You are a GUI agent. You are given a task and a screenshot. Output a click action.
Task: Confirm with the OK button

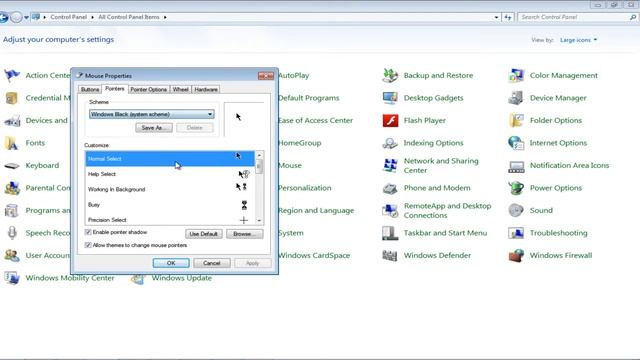point(171,263)
